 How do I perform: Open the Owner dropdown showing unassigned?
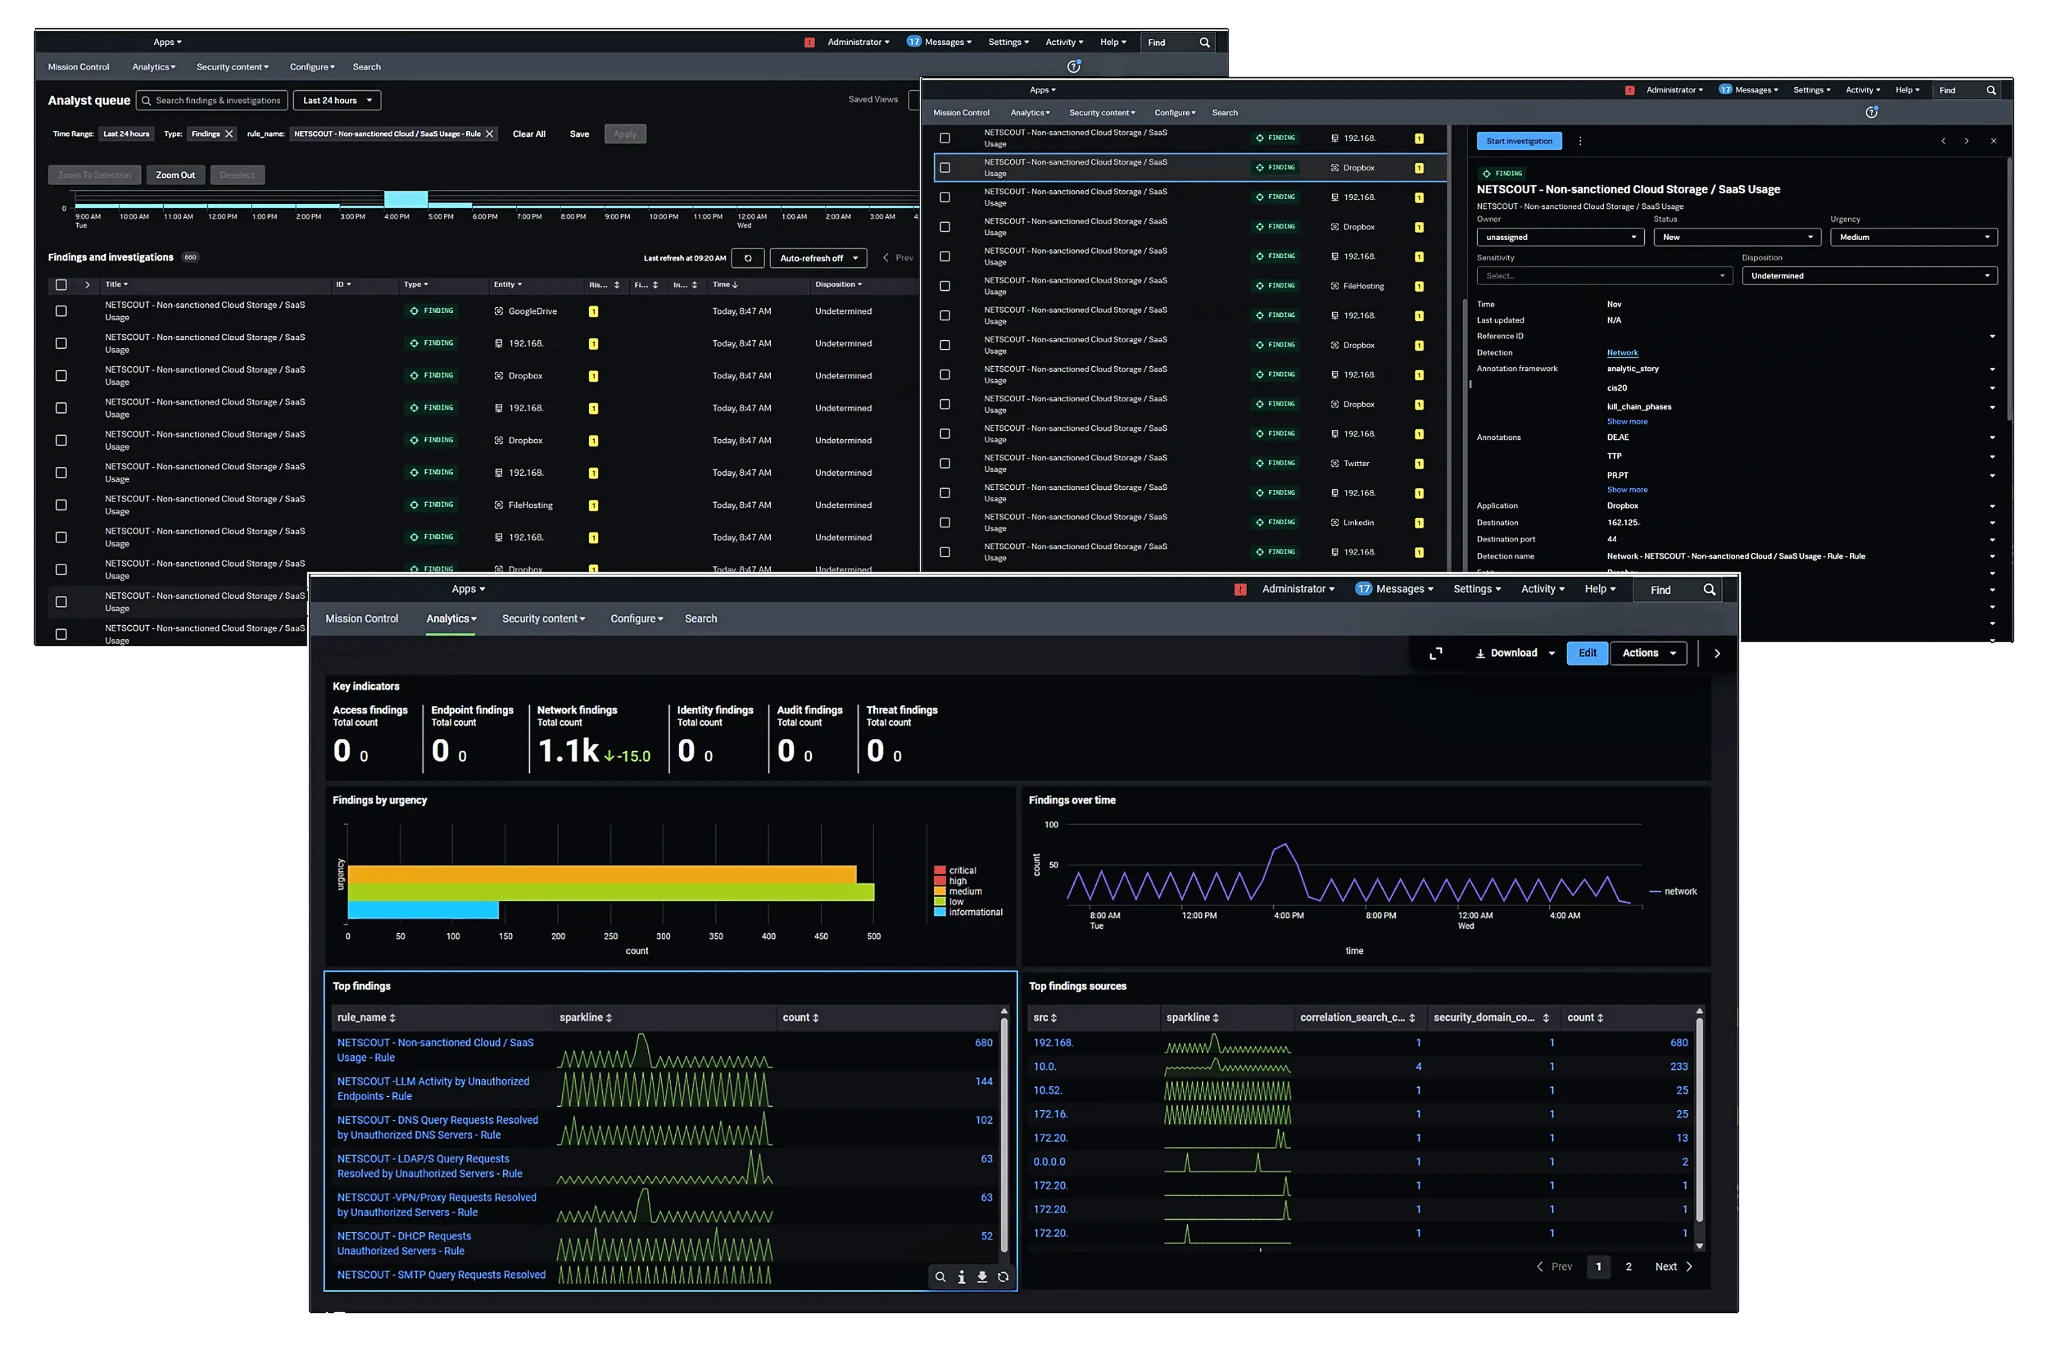(x=1560, y=237)
